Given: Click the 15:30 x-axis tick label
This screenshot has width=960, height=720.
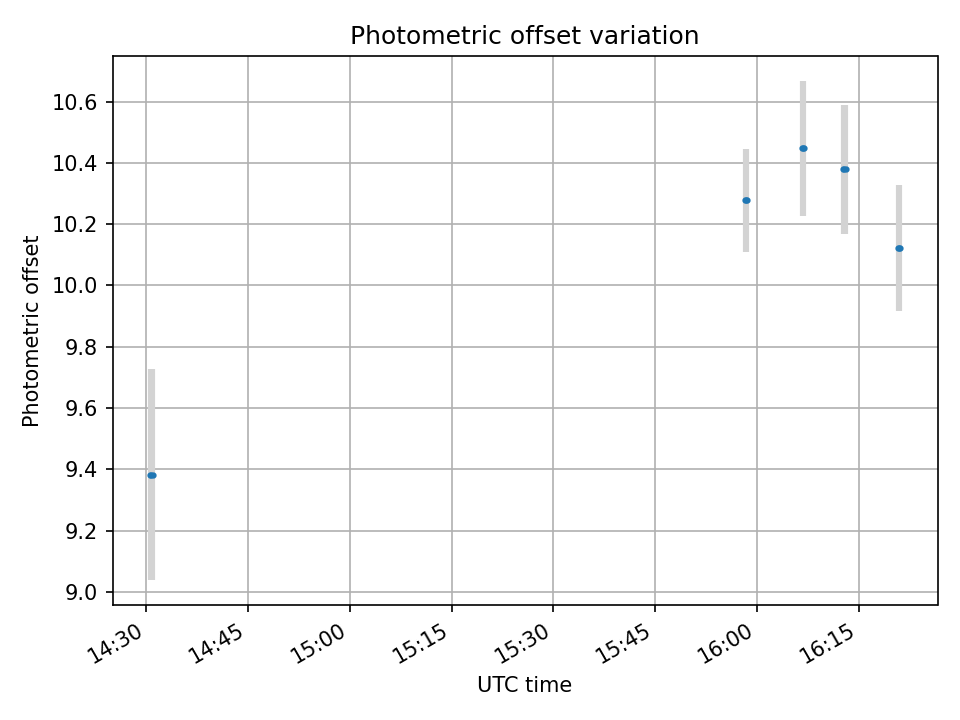Looking at the screenshot, I should point(525,643).
